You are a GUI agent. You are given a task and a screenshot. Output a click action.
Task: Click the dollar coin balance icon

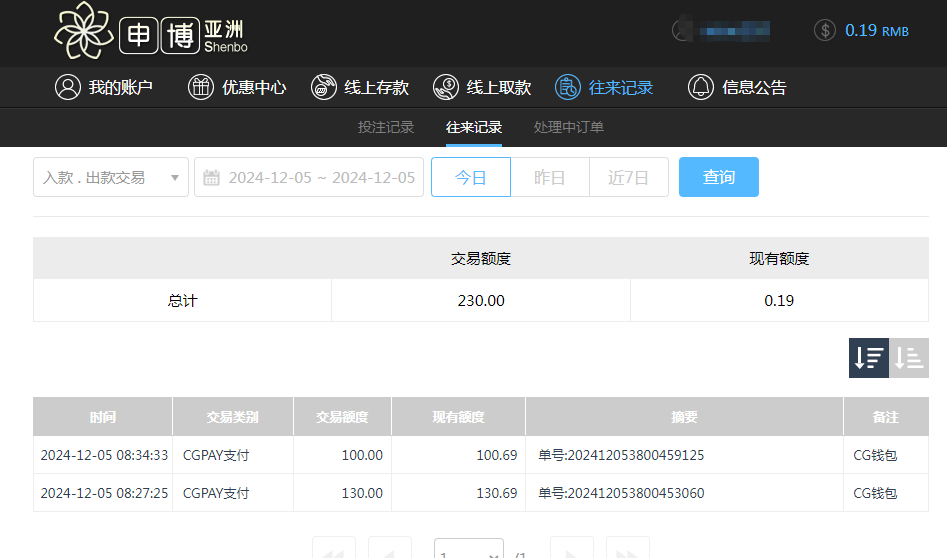pos(825,30)
